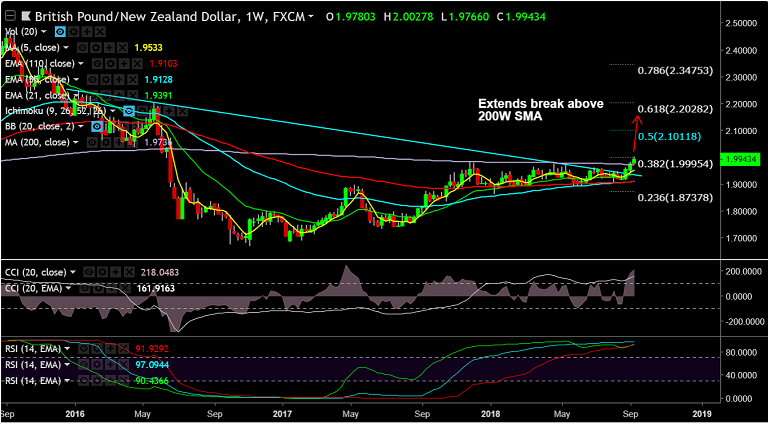Click the Fibonacci 0.786(2.34753) level label

click(675, 71)
